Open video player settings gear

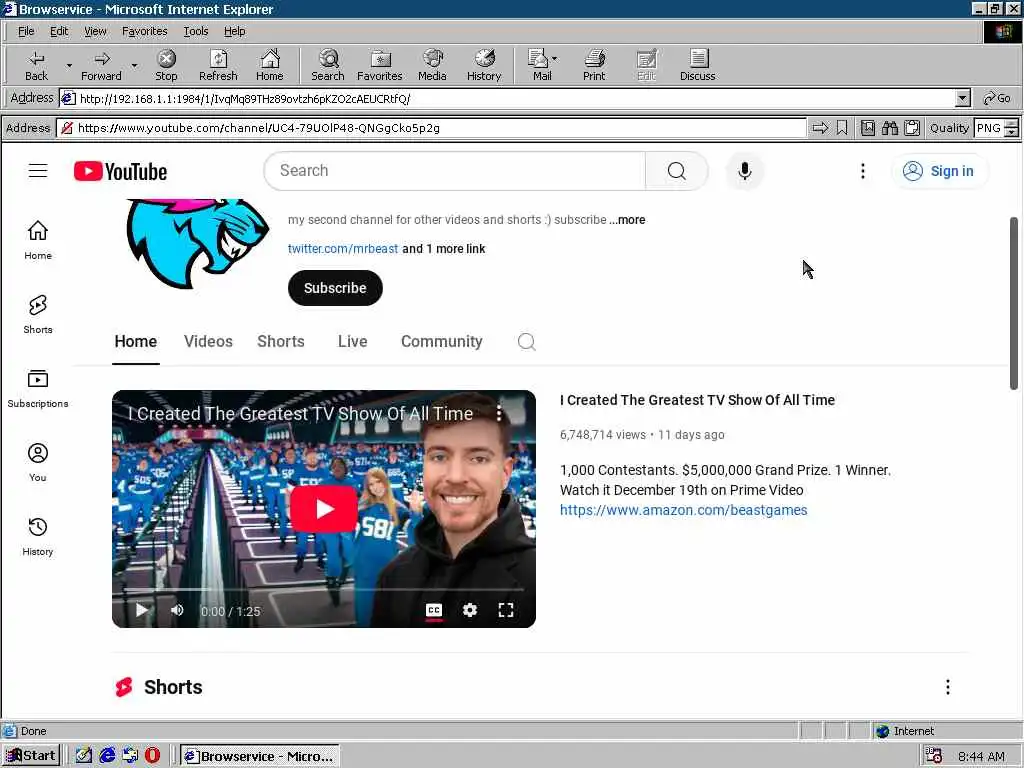pos(470,610)
